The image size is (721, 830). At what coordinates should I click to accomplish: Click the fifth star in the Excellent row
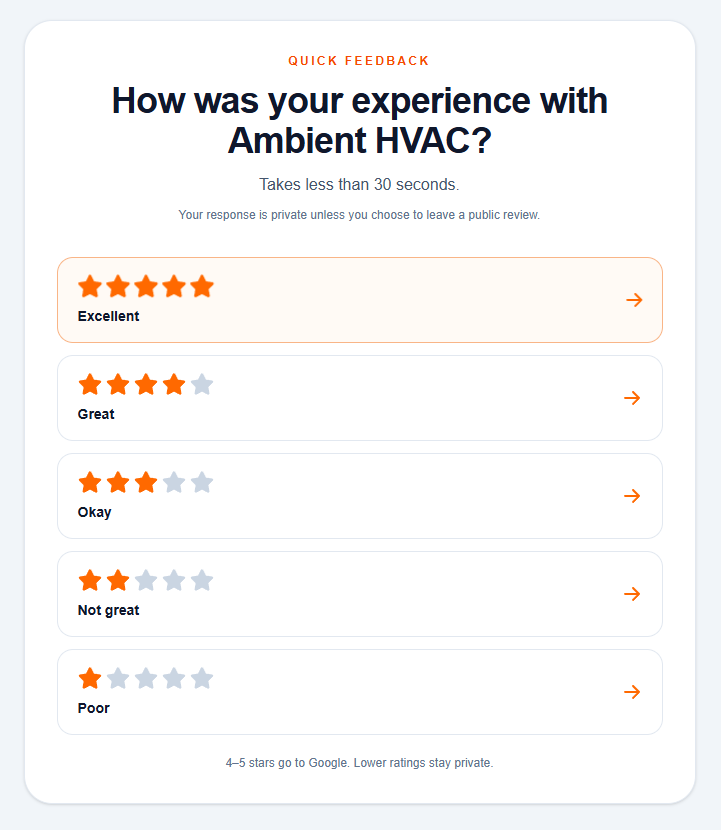pos(202,287)
